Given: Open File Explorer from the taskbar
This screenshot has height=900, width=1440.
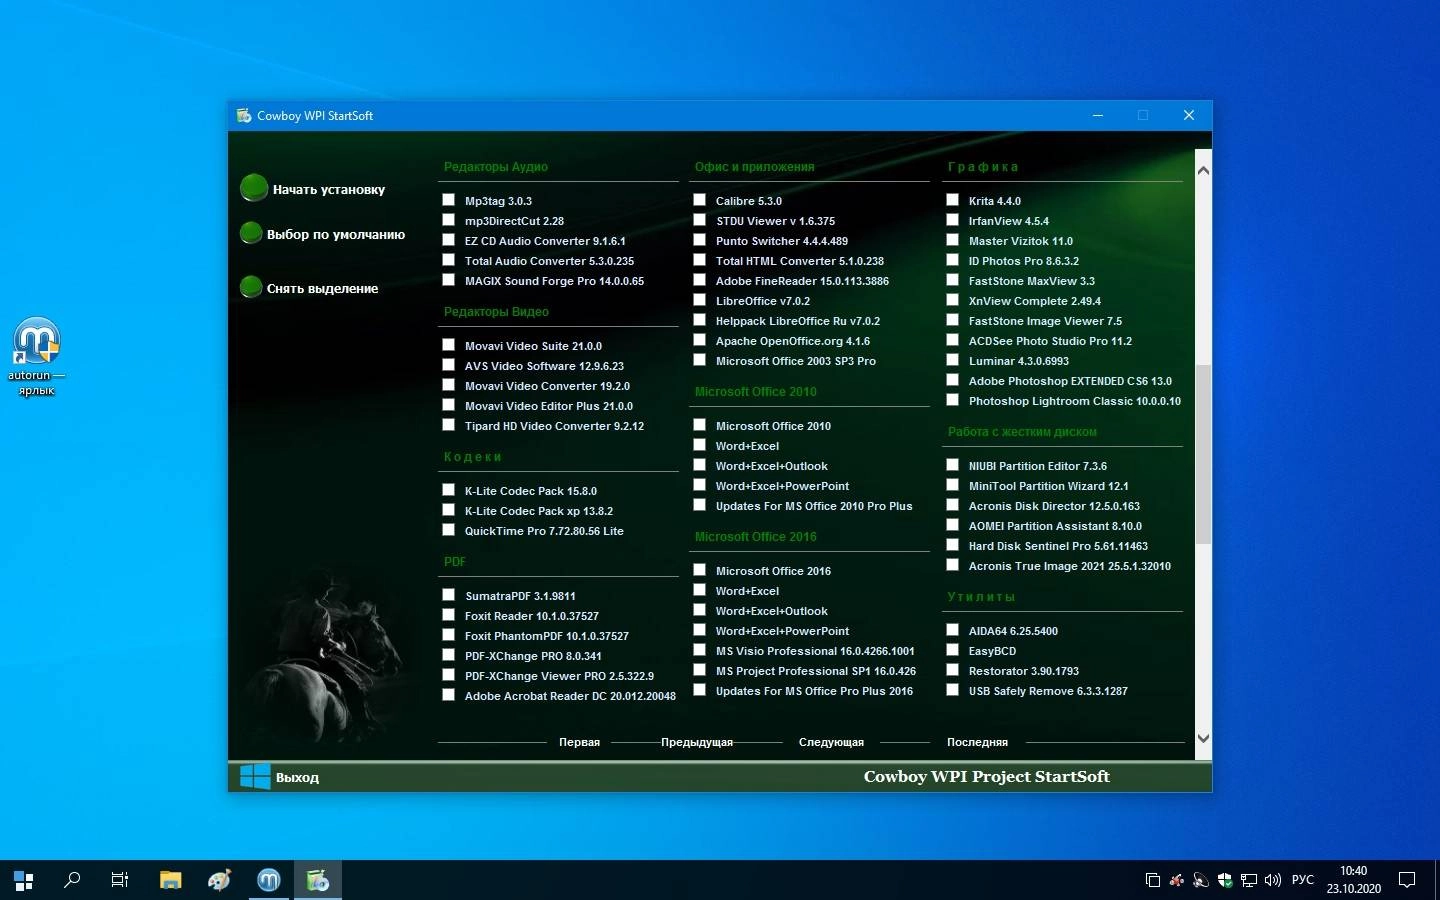Looking at the screenshot, I should [171, 880].
